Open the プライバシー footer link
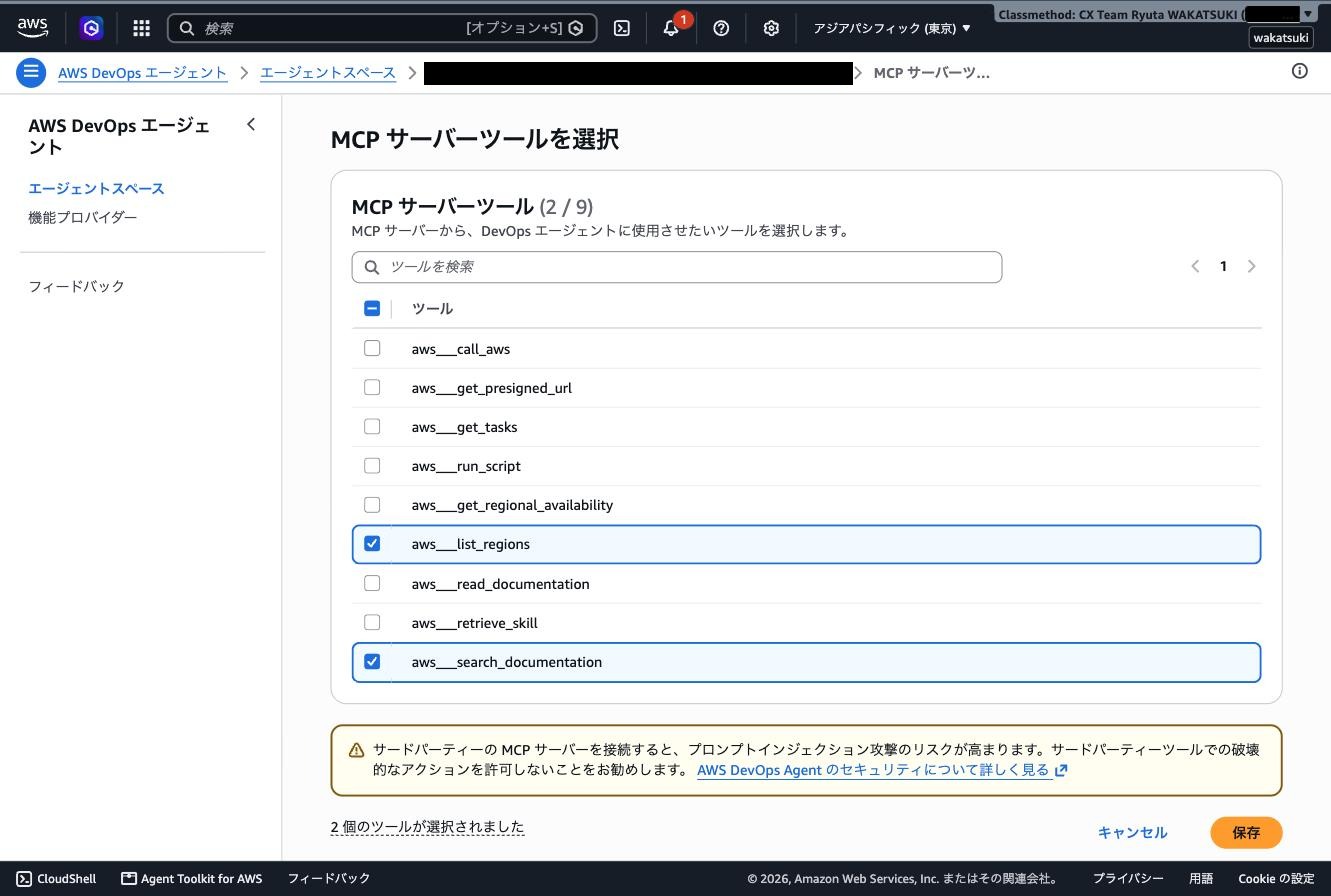The width and height of the screenshot is (1331, 896). (1128, 879)
